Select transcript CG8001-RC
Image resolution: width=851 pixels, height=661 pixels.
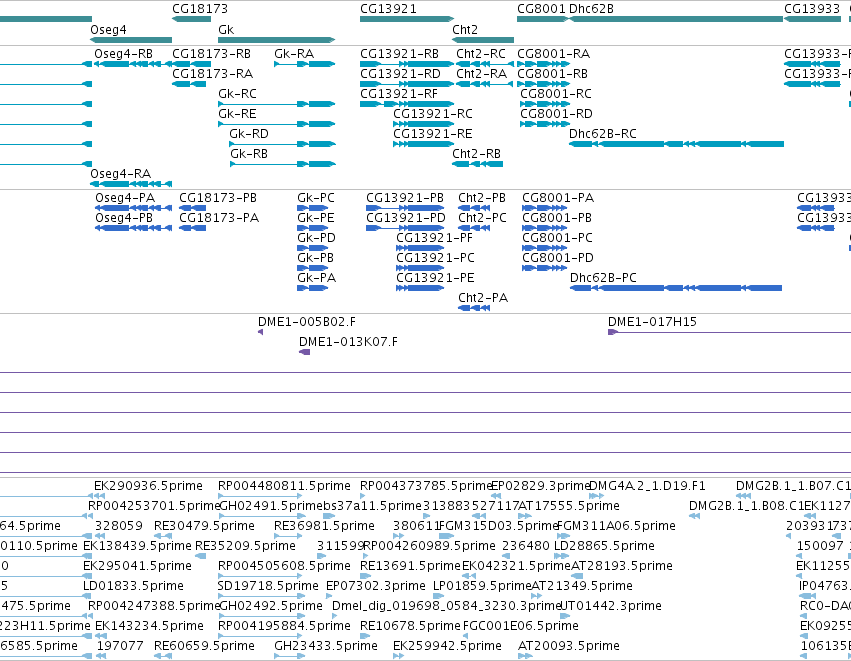(x=545, y=104)
